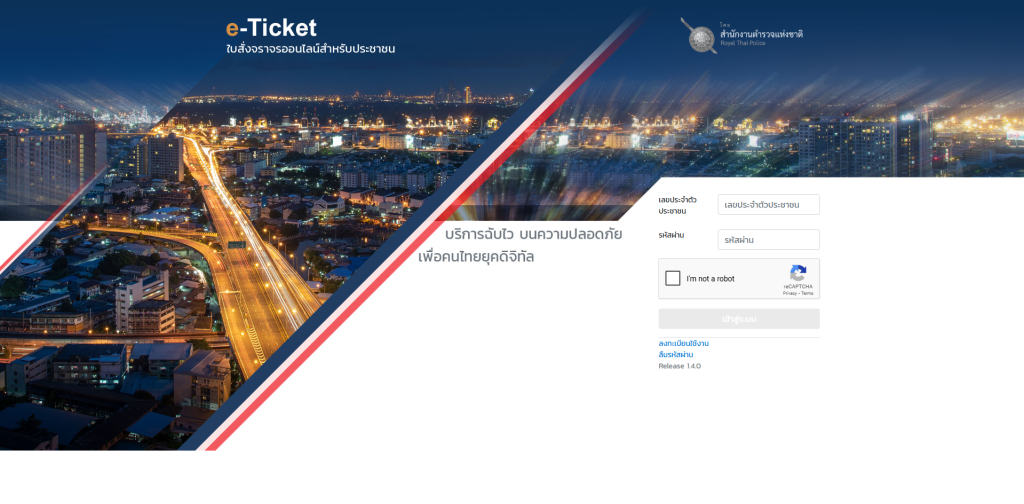Open the ลืมรหัสผ่าน forgot password link

click(x=676, y=354)
